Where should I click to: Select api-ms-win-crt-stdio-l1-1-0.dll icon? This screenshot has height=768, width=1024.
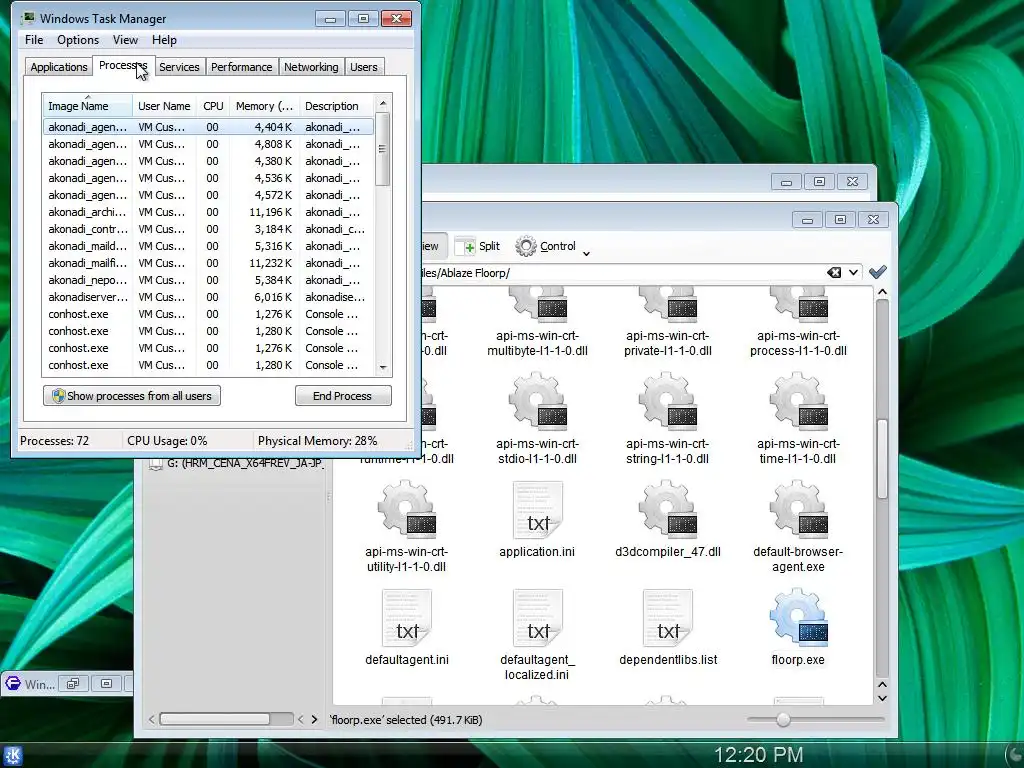tap(537, 401)
